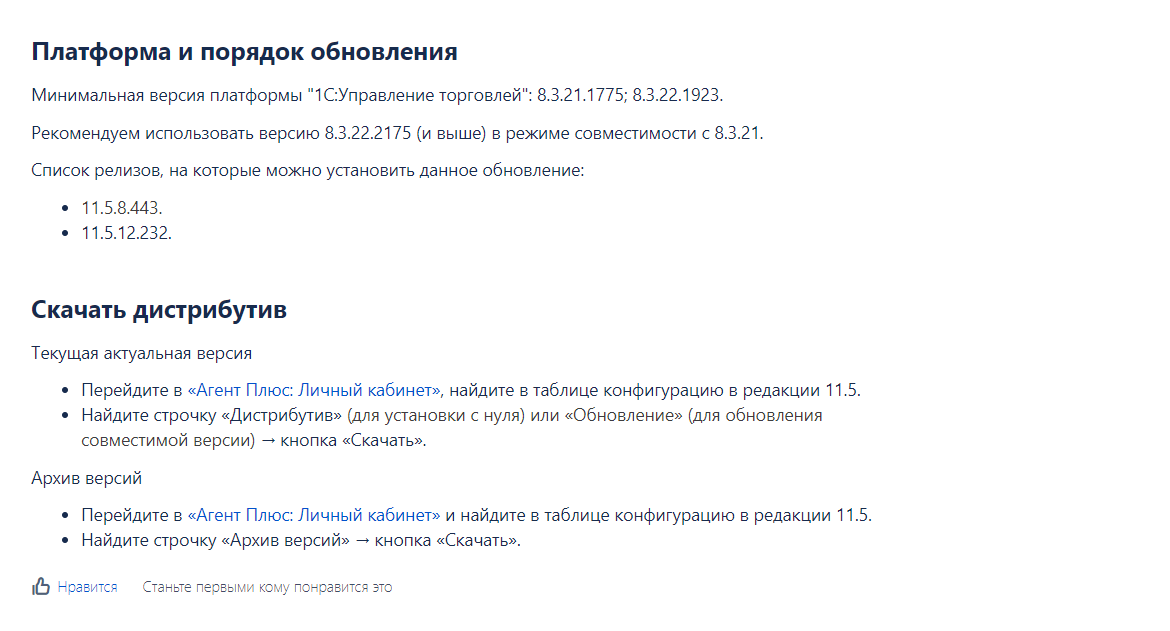Click the version number 8.3.22.1923
Screen dimensions: 1170x631
coord(675,95)
